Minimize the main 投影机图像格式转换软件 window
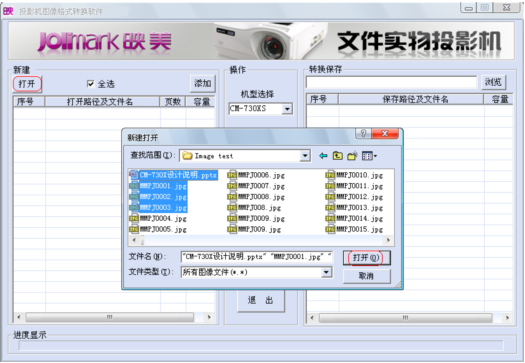The image size is (525, 363). (x=469, y=8)
